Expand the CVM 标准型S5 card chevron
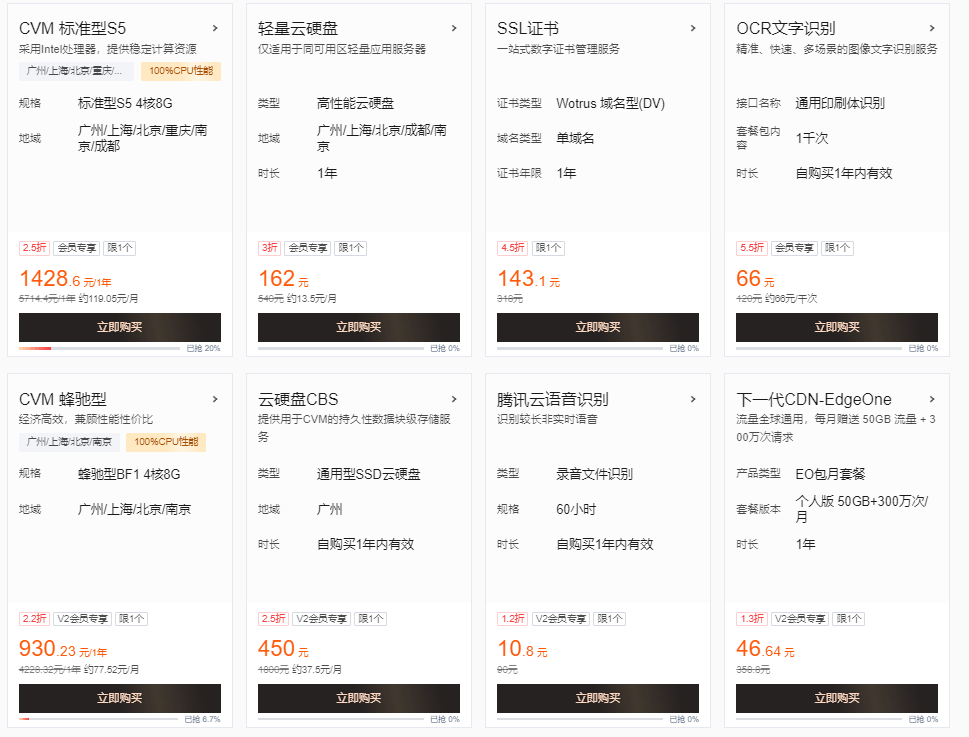 215,28
